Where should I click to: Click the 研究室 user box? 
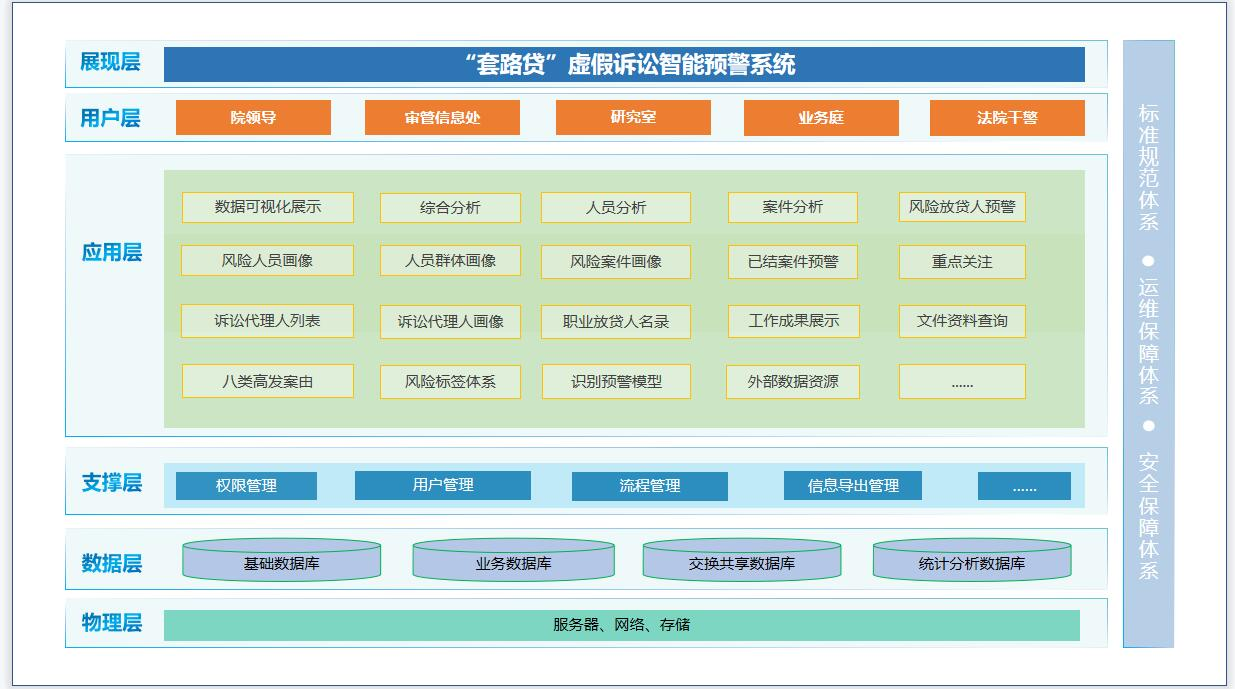[x=633, y=117]
